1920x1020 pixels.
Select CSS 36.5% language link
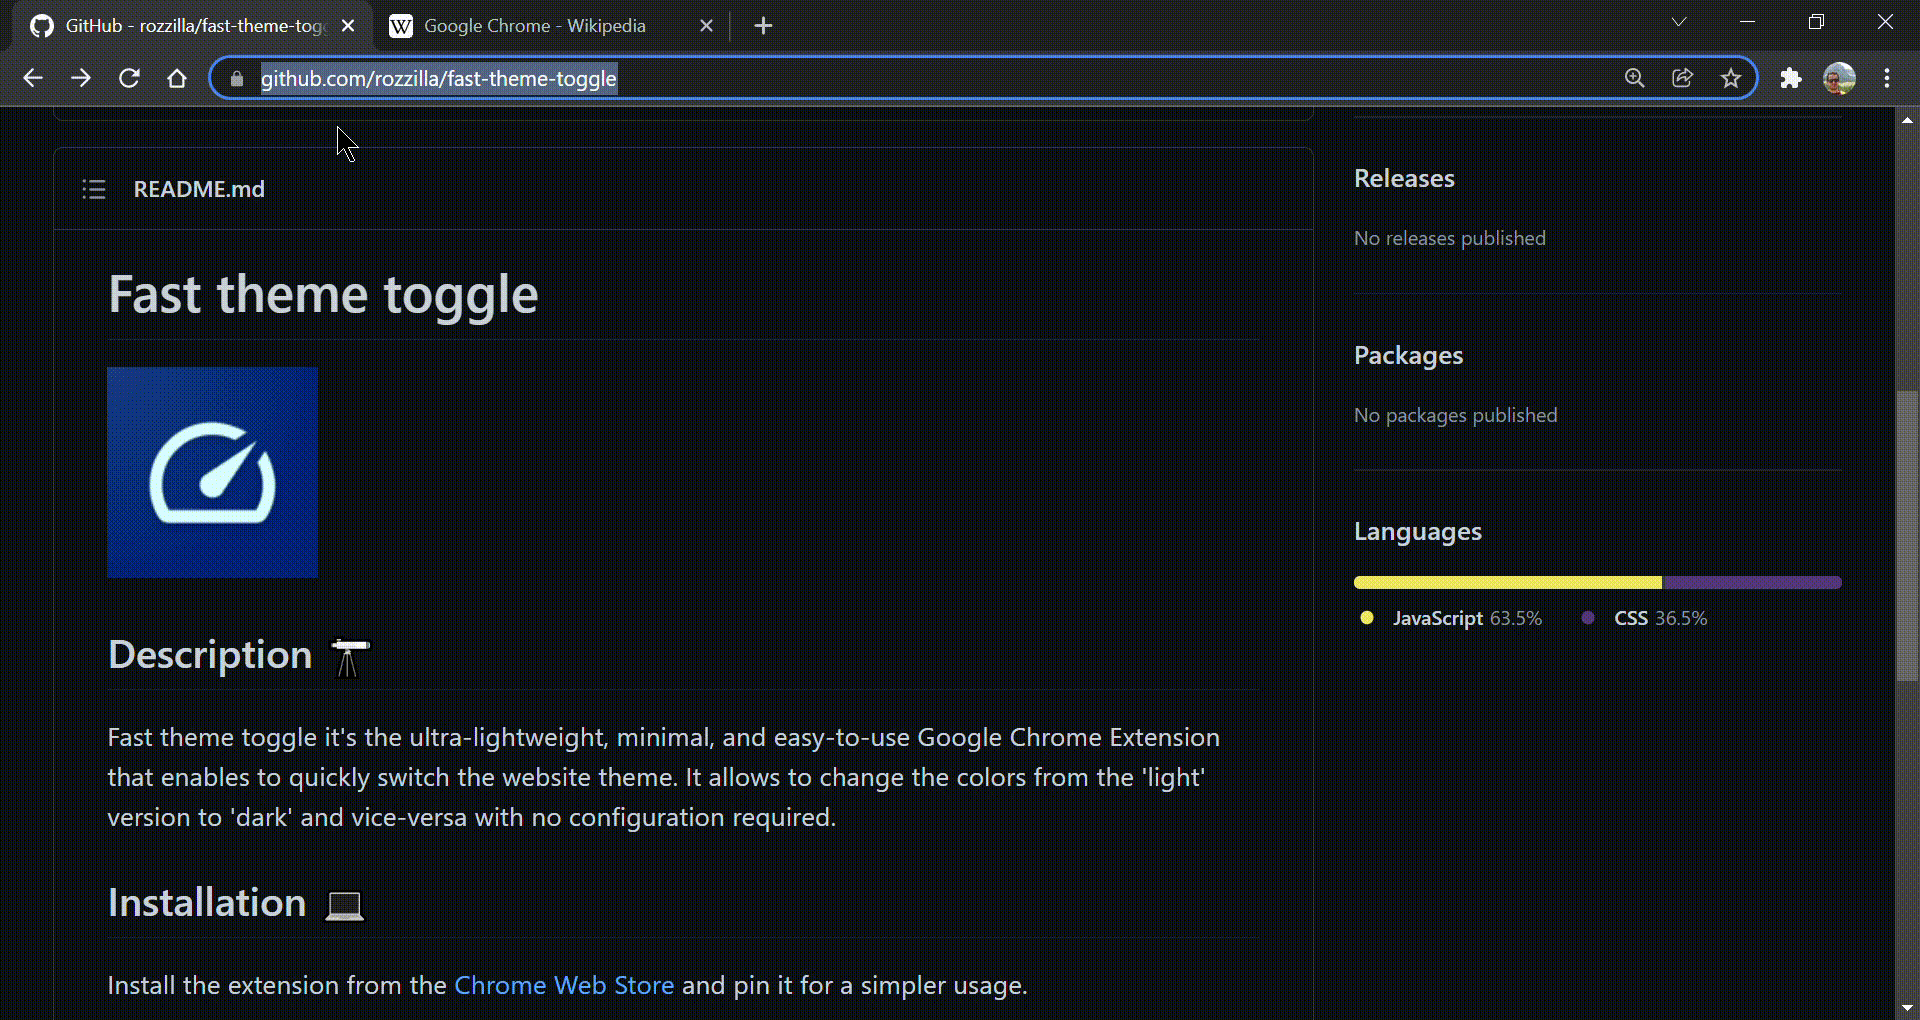point(1646,618)
